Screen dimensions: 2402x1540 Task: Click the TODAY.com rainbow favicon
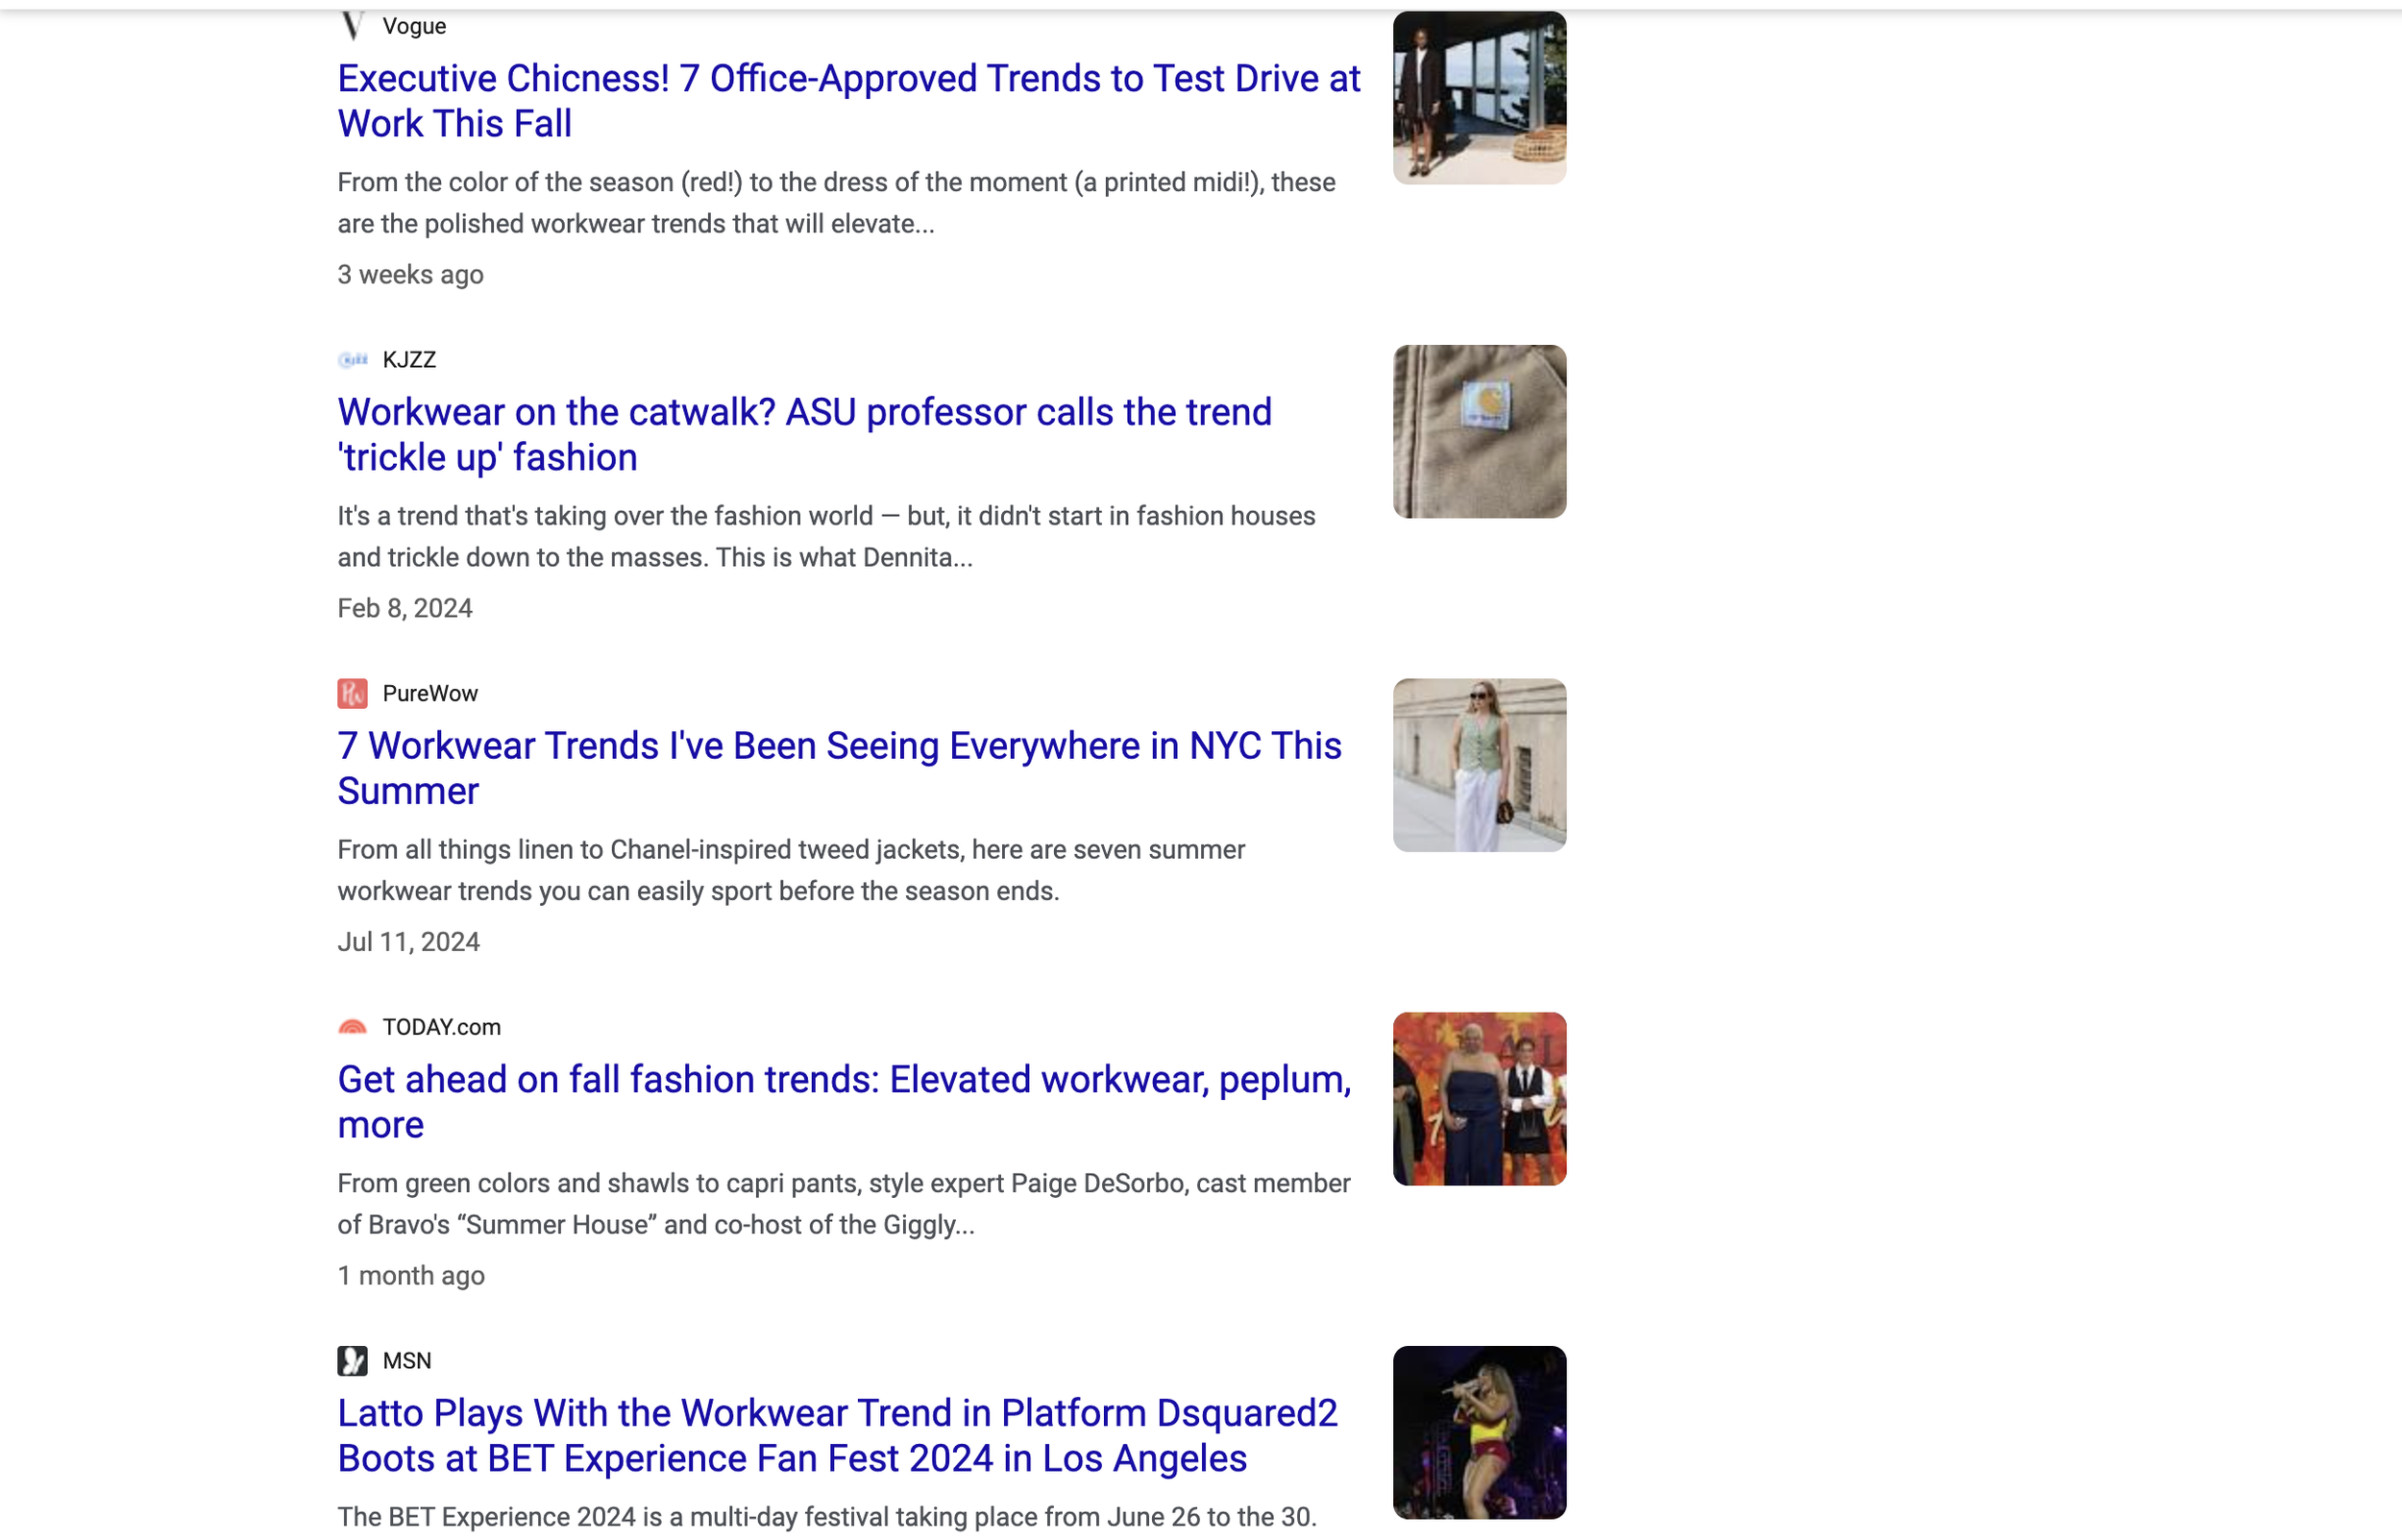pos(352,1027)
